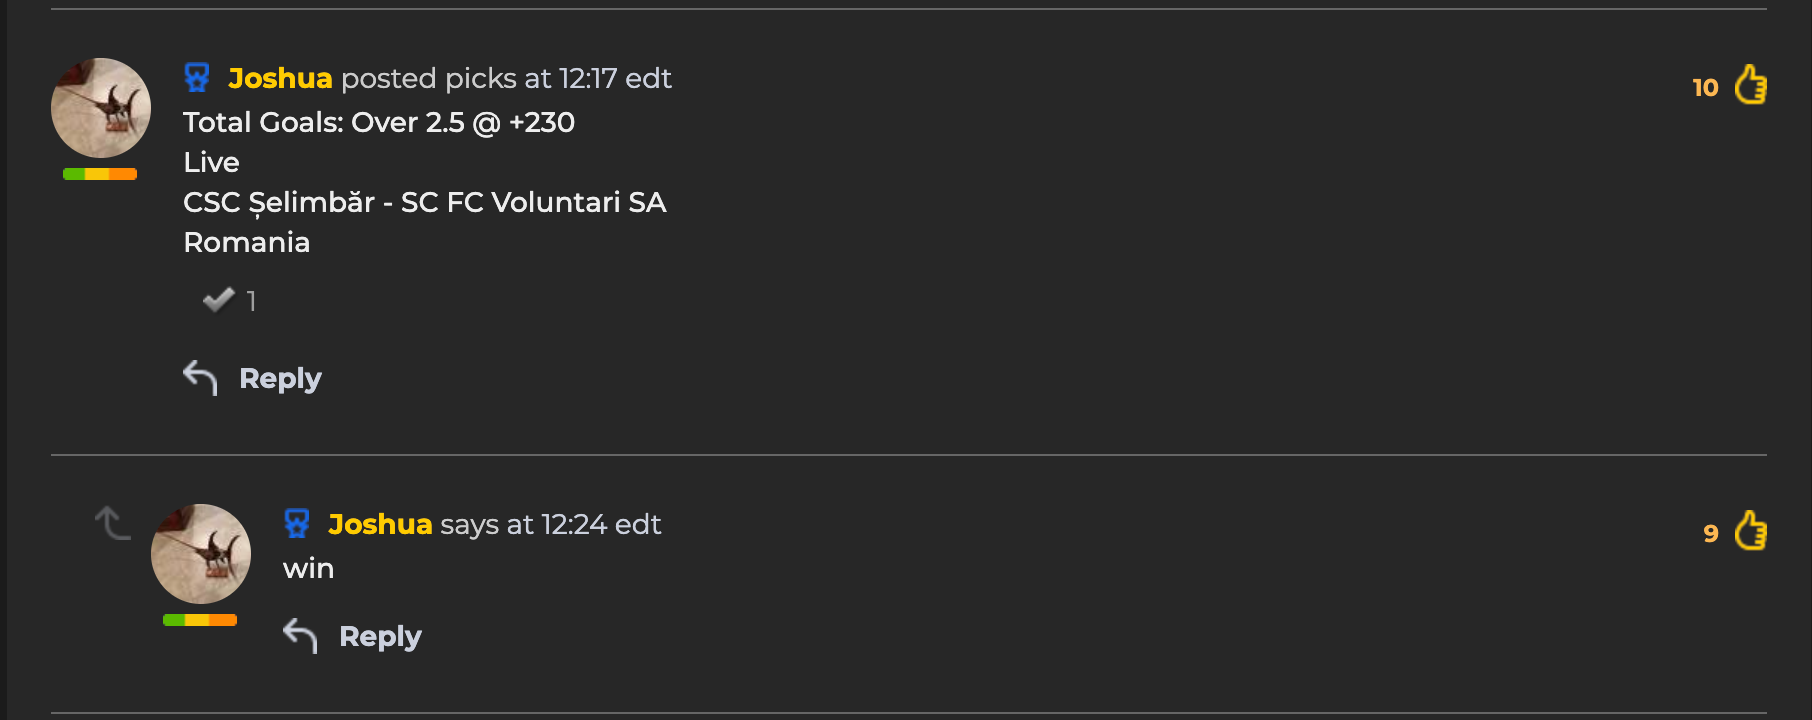Click the 9 likes count on the 'win' comment
The image size is (1812, 720).
[x=1711, y=534]
